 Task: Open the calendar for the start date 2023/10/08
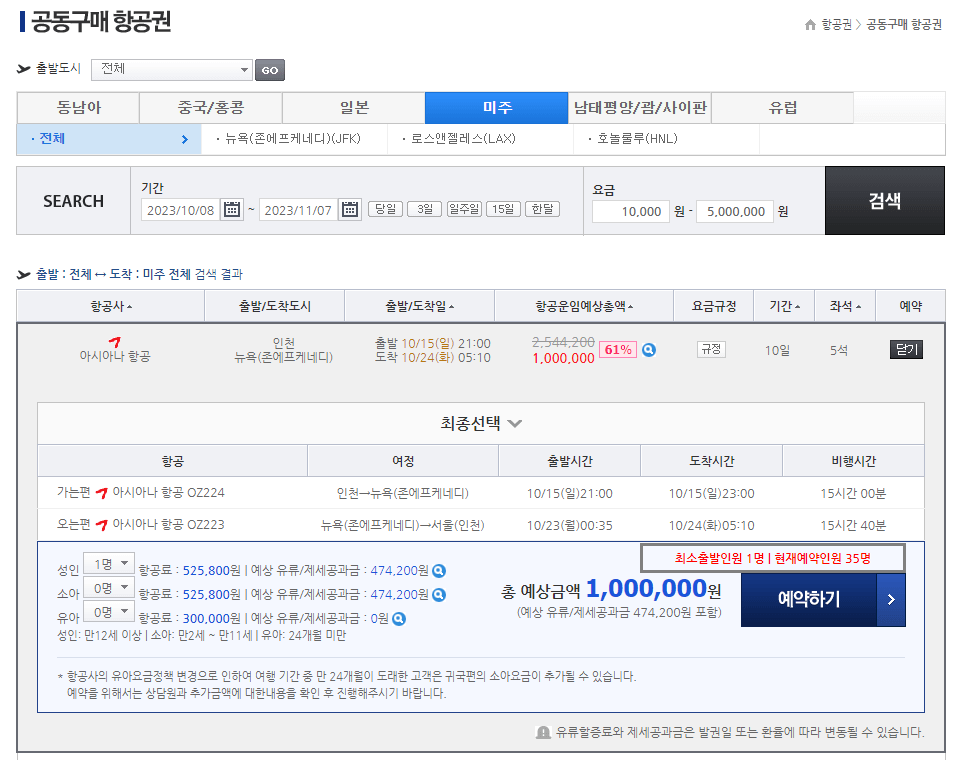[231, 211]
